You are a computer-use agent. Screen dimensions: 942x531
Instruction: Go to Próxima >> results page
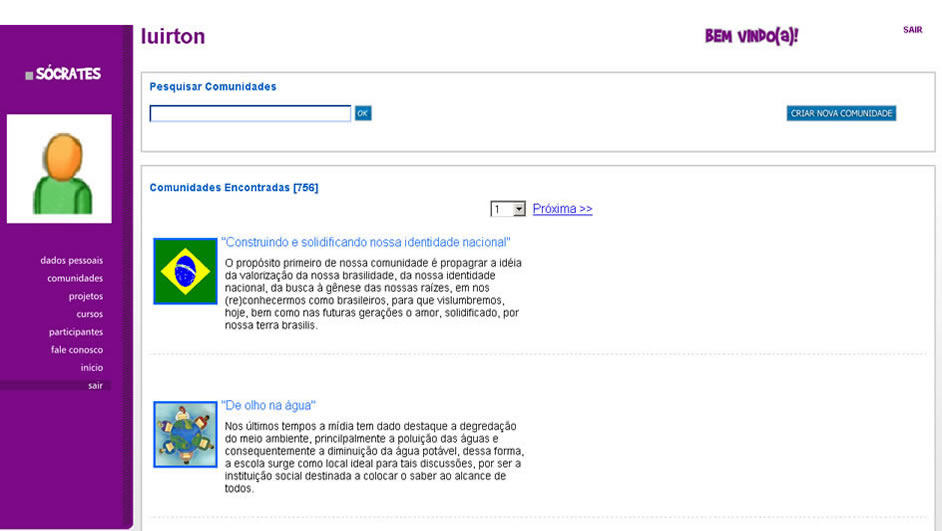pyautogui.click(x=562, y=209)
